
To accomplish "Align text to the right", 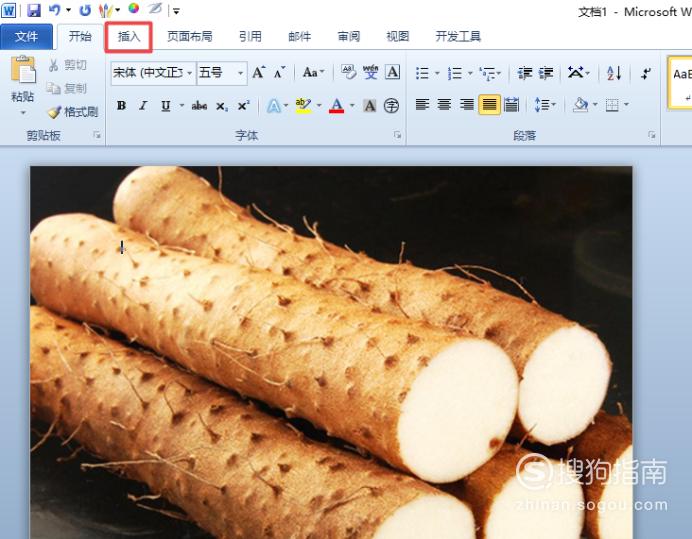I will (x=466, y=105).
